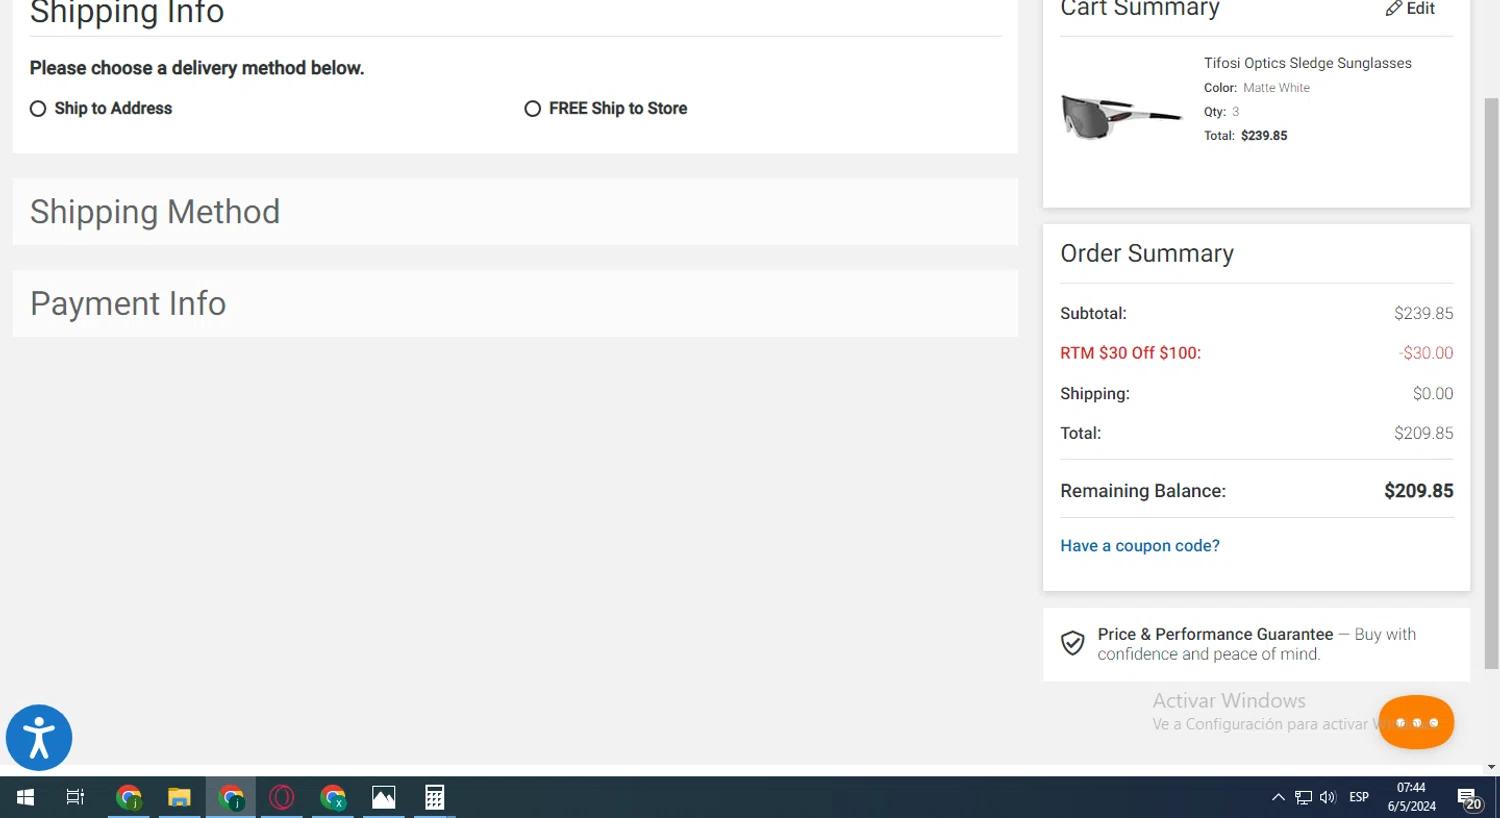Screen dimensions: 1500x818
Task: Choose FREE Ship to Store option
Action: pos(532,109)
